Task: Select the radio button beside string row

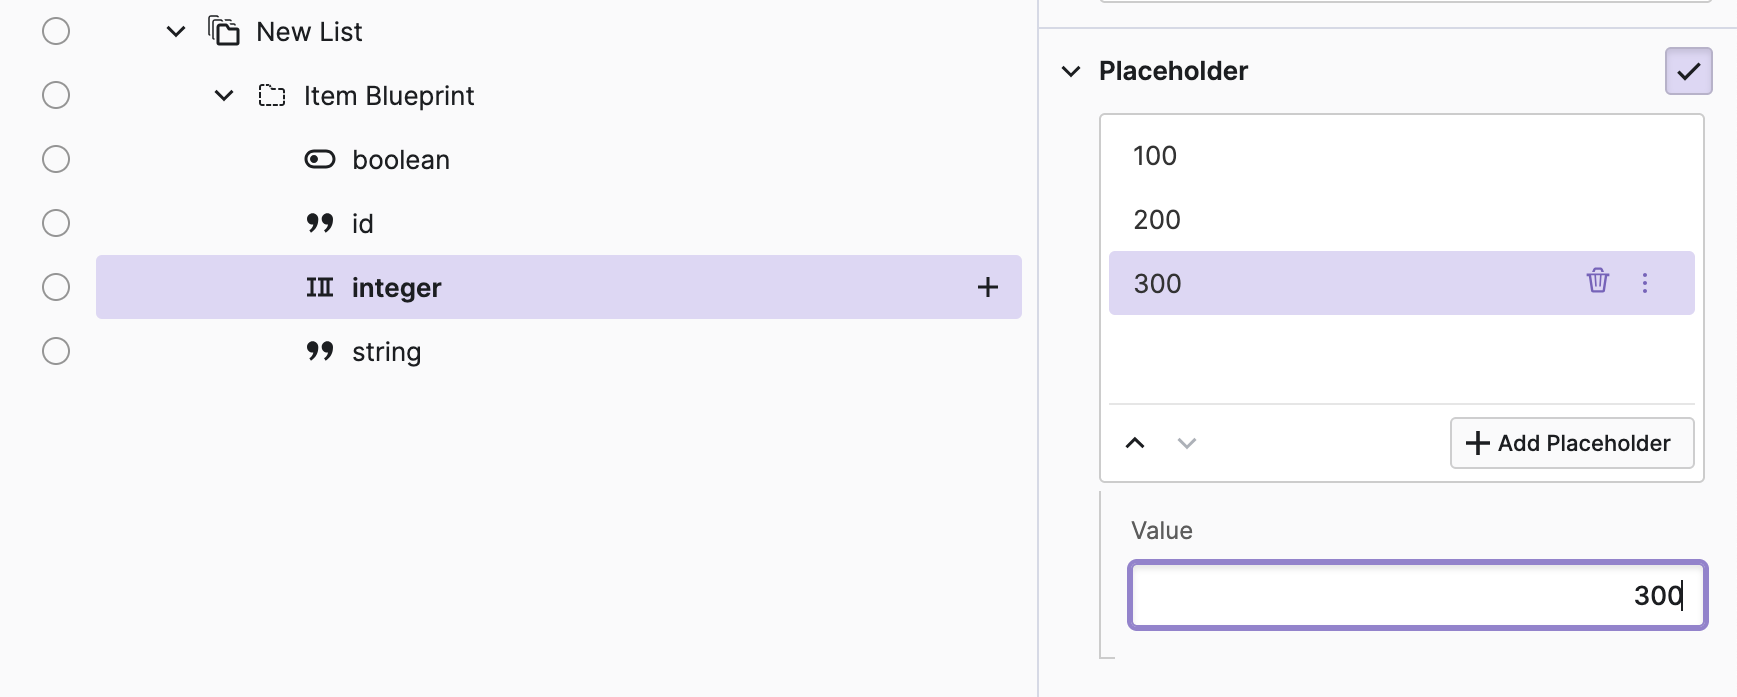Action: pos(56,351)
